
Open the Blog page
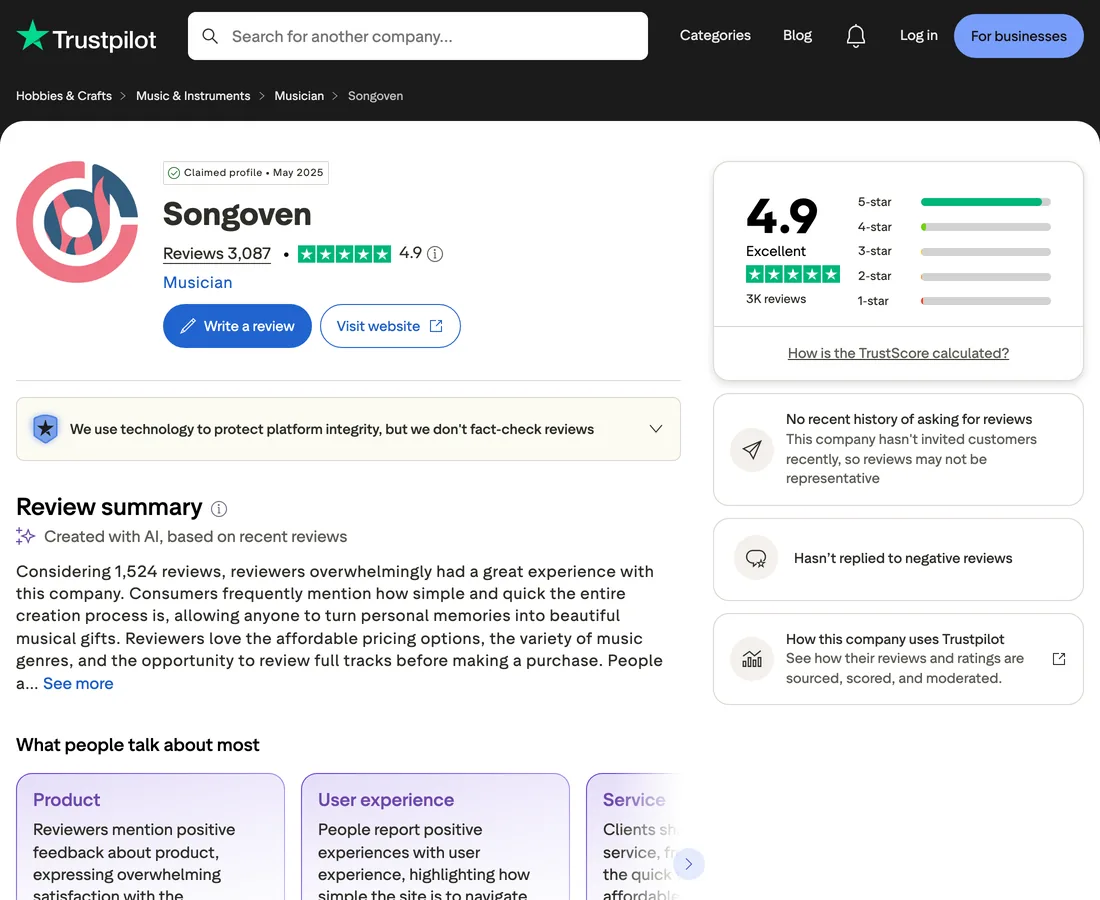(797, 35)
